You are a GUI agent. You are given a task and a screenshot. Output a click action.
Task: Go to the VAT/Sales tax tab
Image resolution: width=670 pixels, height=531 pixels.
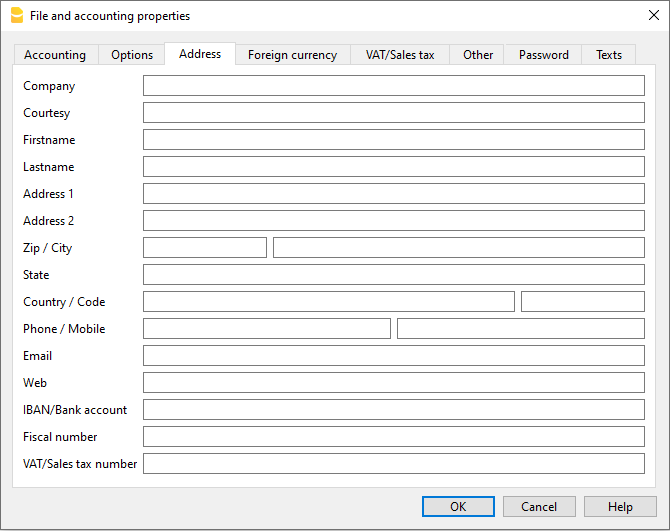(400, 55)
